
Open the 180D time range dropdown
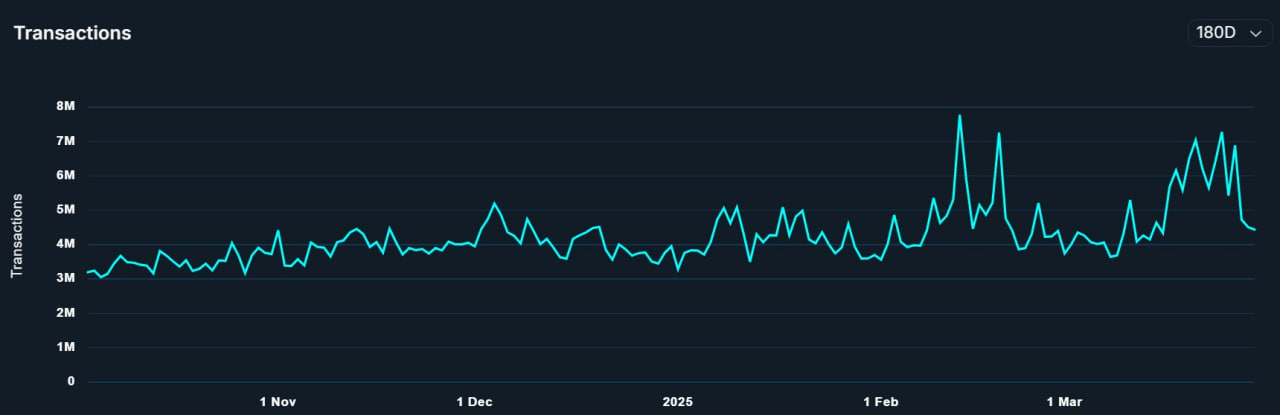tap(1229, 33)
